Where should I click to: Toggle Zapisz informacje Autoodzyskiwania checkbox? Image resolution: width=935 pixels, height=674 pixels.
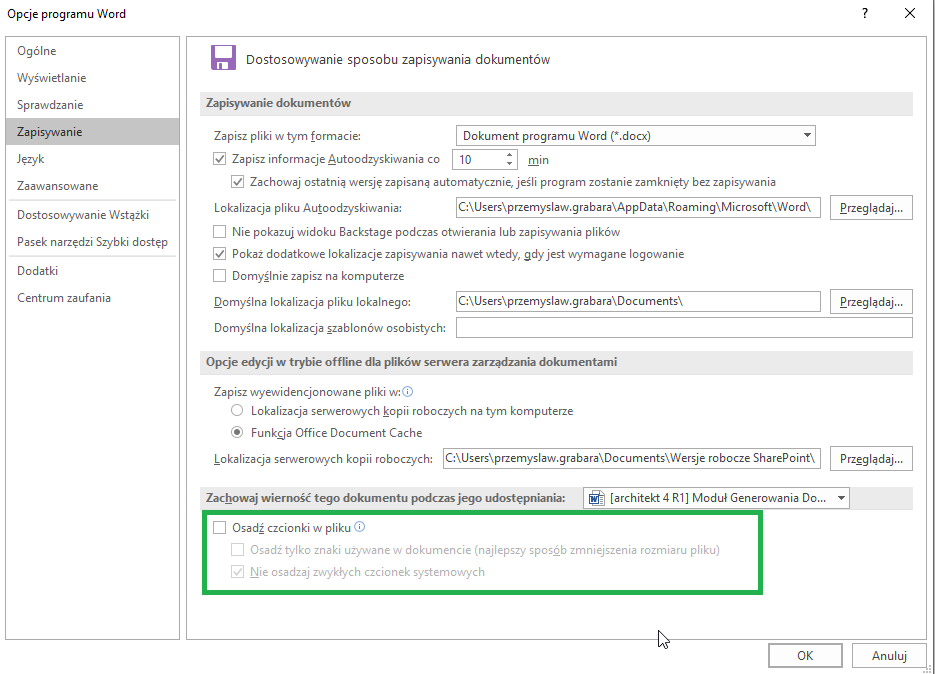(x=219, y=159)
